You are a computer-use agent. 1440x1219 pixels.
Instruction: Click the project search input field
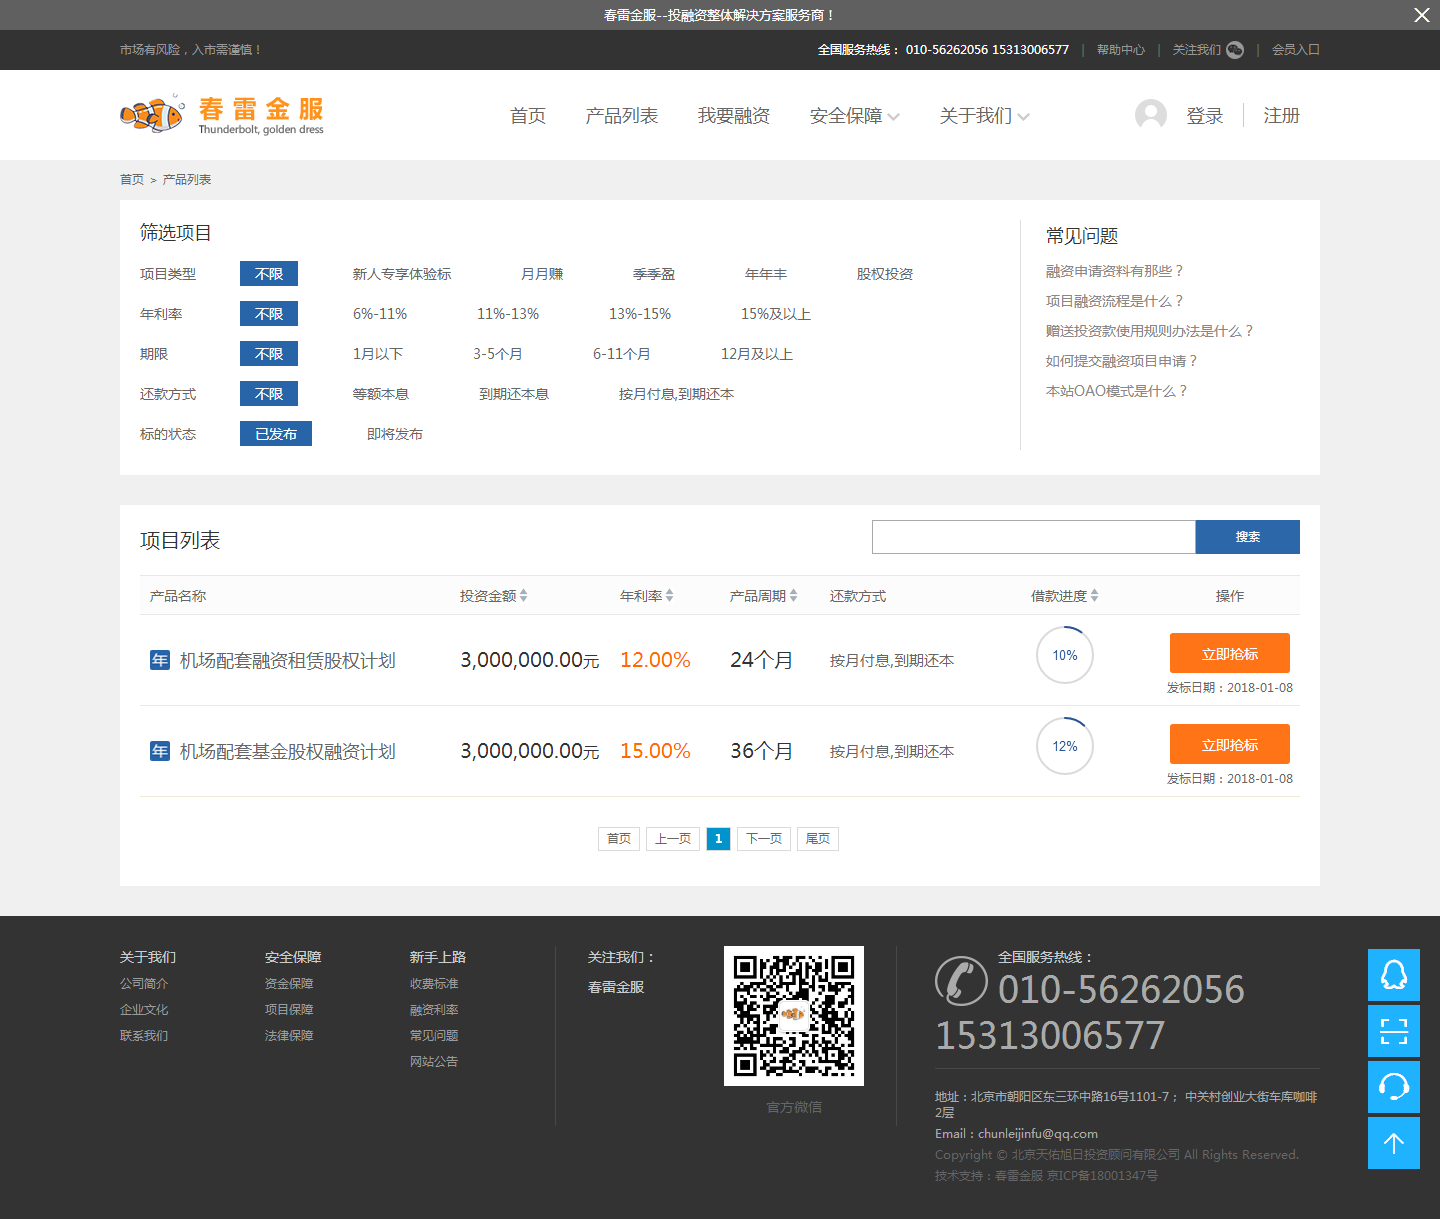1033,537
